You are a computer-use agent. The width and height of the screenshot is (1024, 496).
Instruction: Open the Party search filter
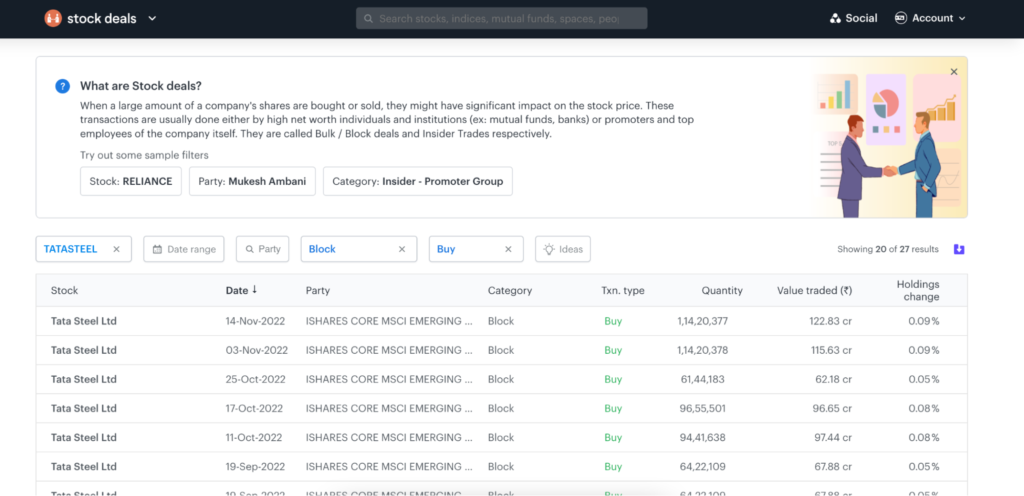263,249
